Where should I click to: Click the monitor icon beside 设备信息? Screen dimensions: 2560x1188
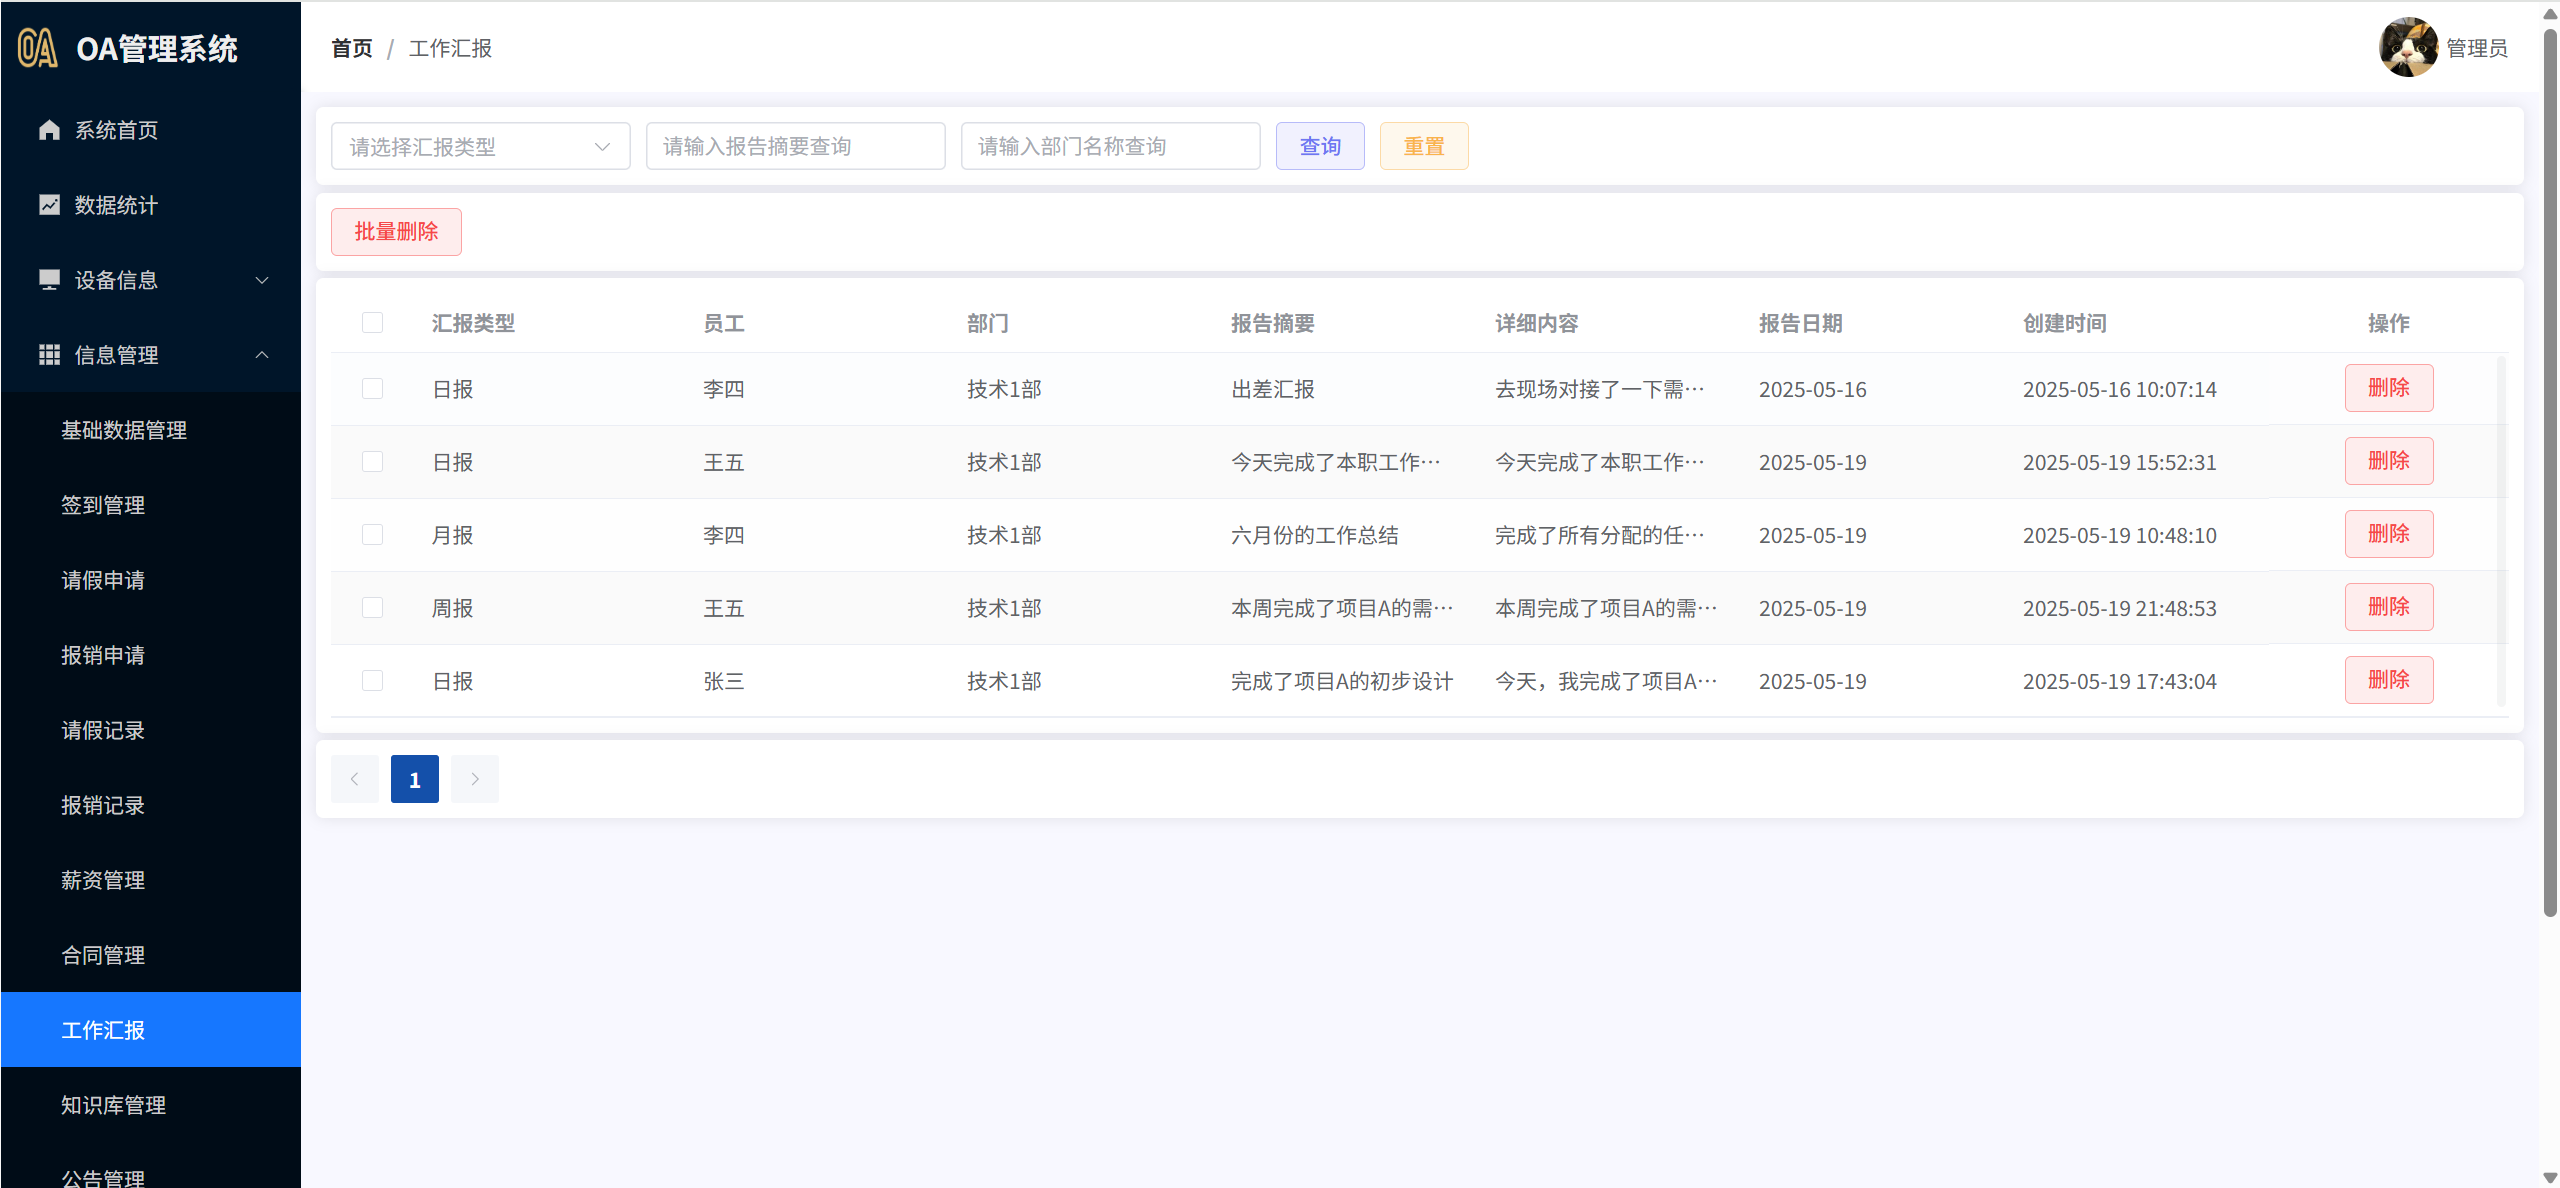[x=49, y=280]
